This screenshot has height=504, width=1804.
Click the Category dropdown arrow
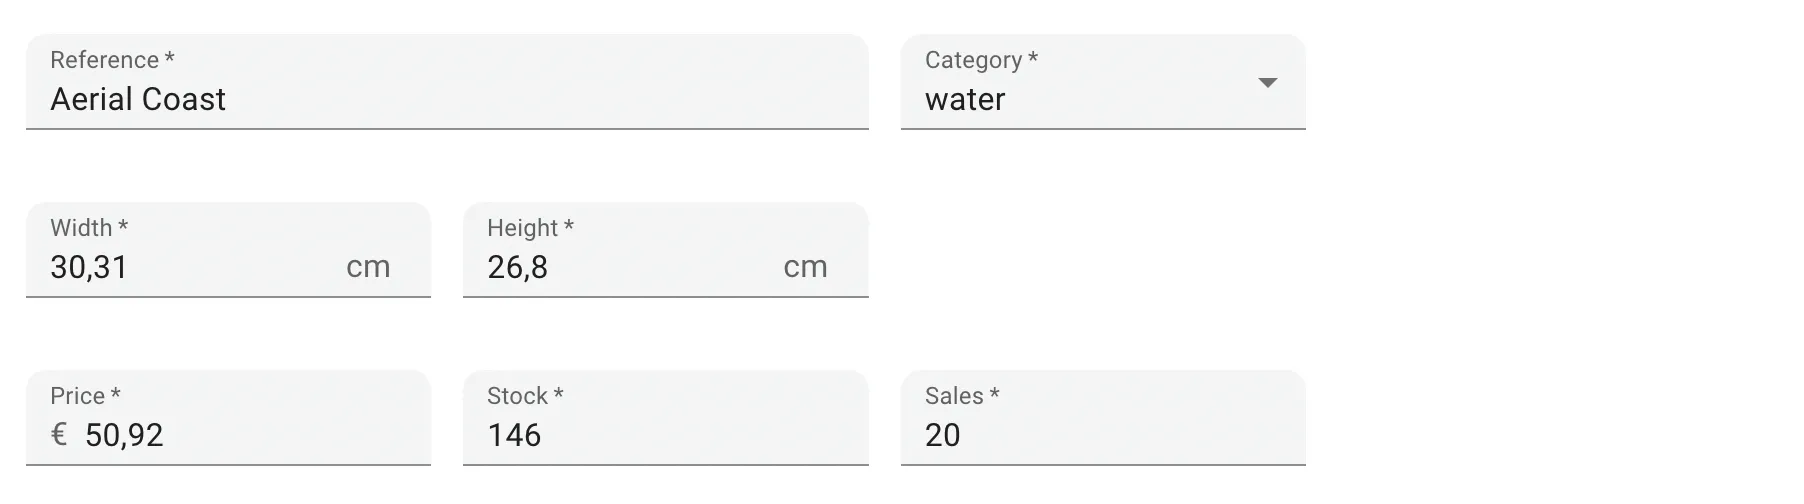point(1267,83)
